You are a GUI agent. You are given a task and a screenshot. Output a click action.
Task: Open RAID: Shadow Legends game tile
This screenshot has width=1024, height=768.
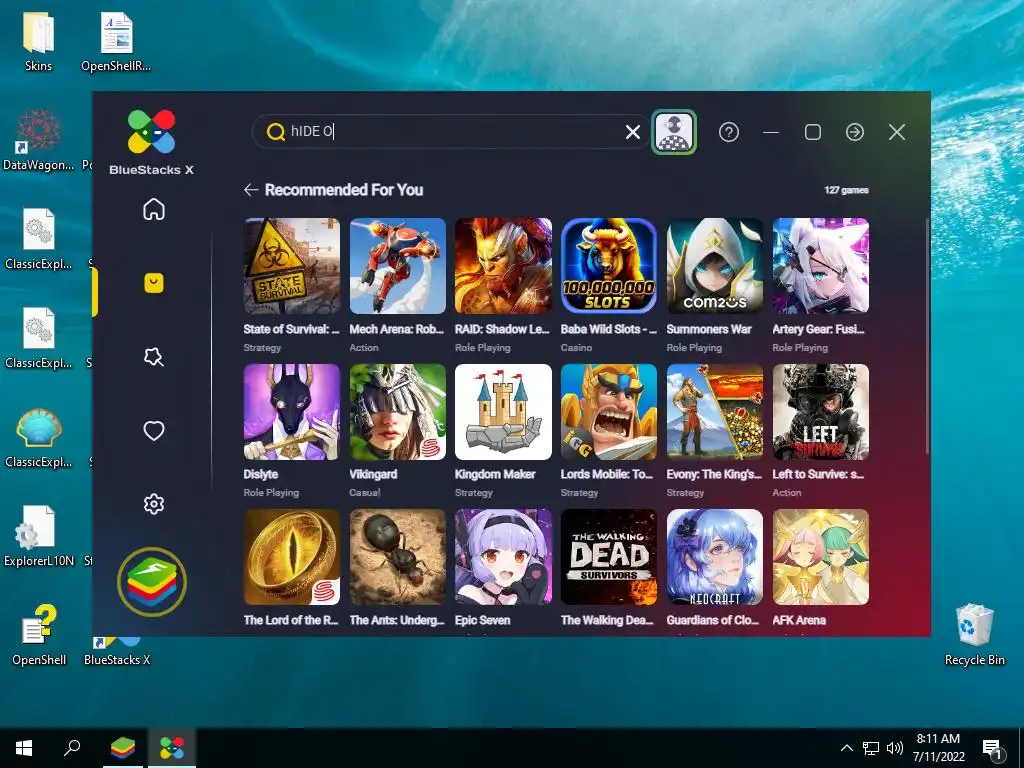pos(504,266)
